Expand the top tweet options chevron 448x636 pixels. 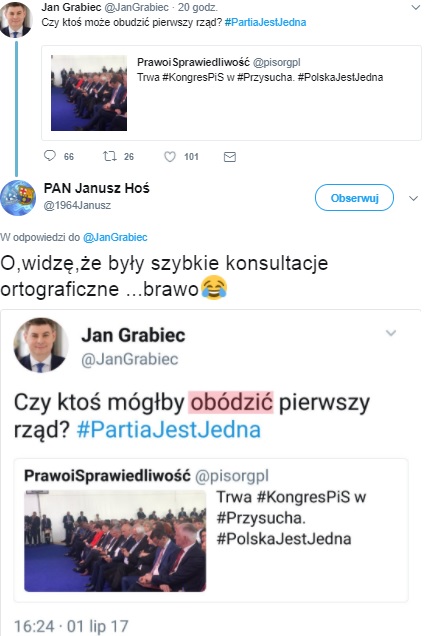pyautogui.click(x=416, y=7)
